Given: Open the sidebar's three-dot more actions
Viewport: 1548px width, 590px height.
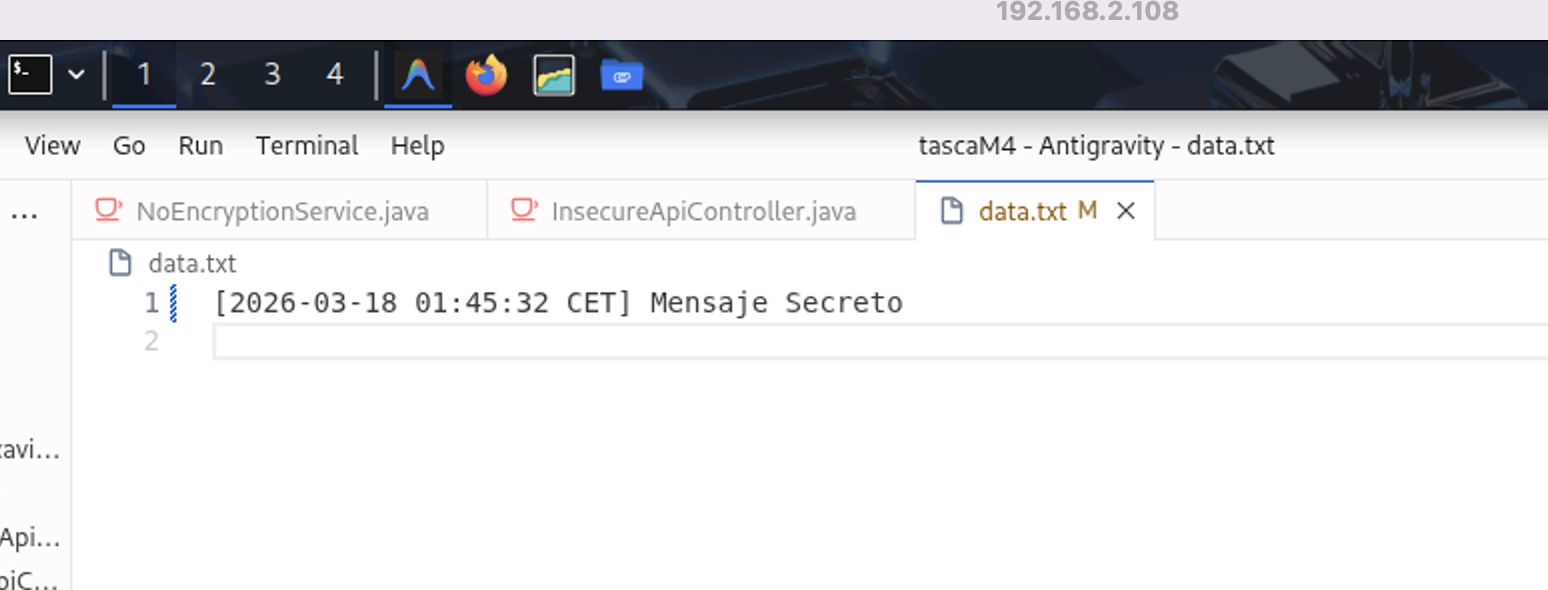Looking at the screenshot, I should click(24, 213).
